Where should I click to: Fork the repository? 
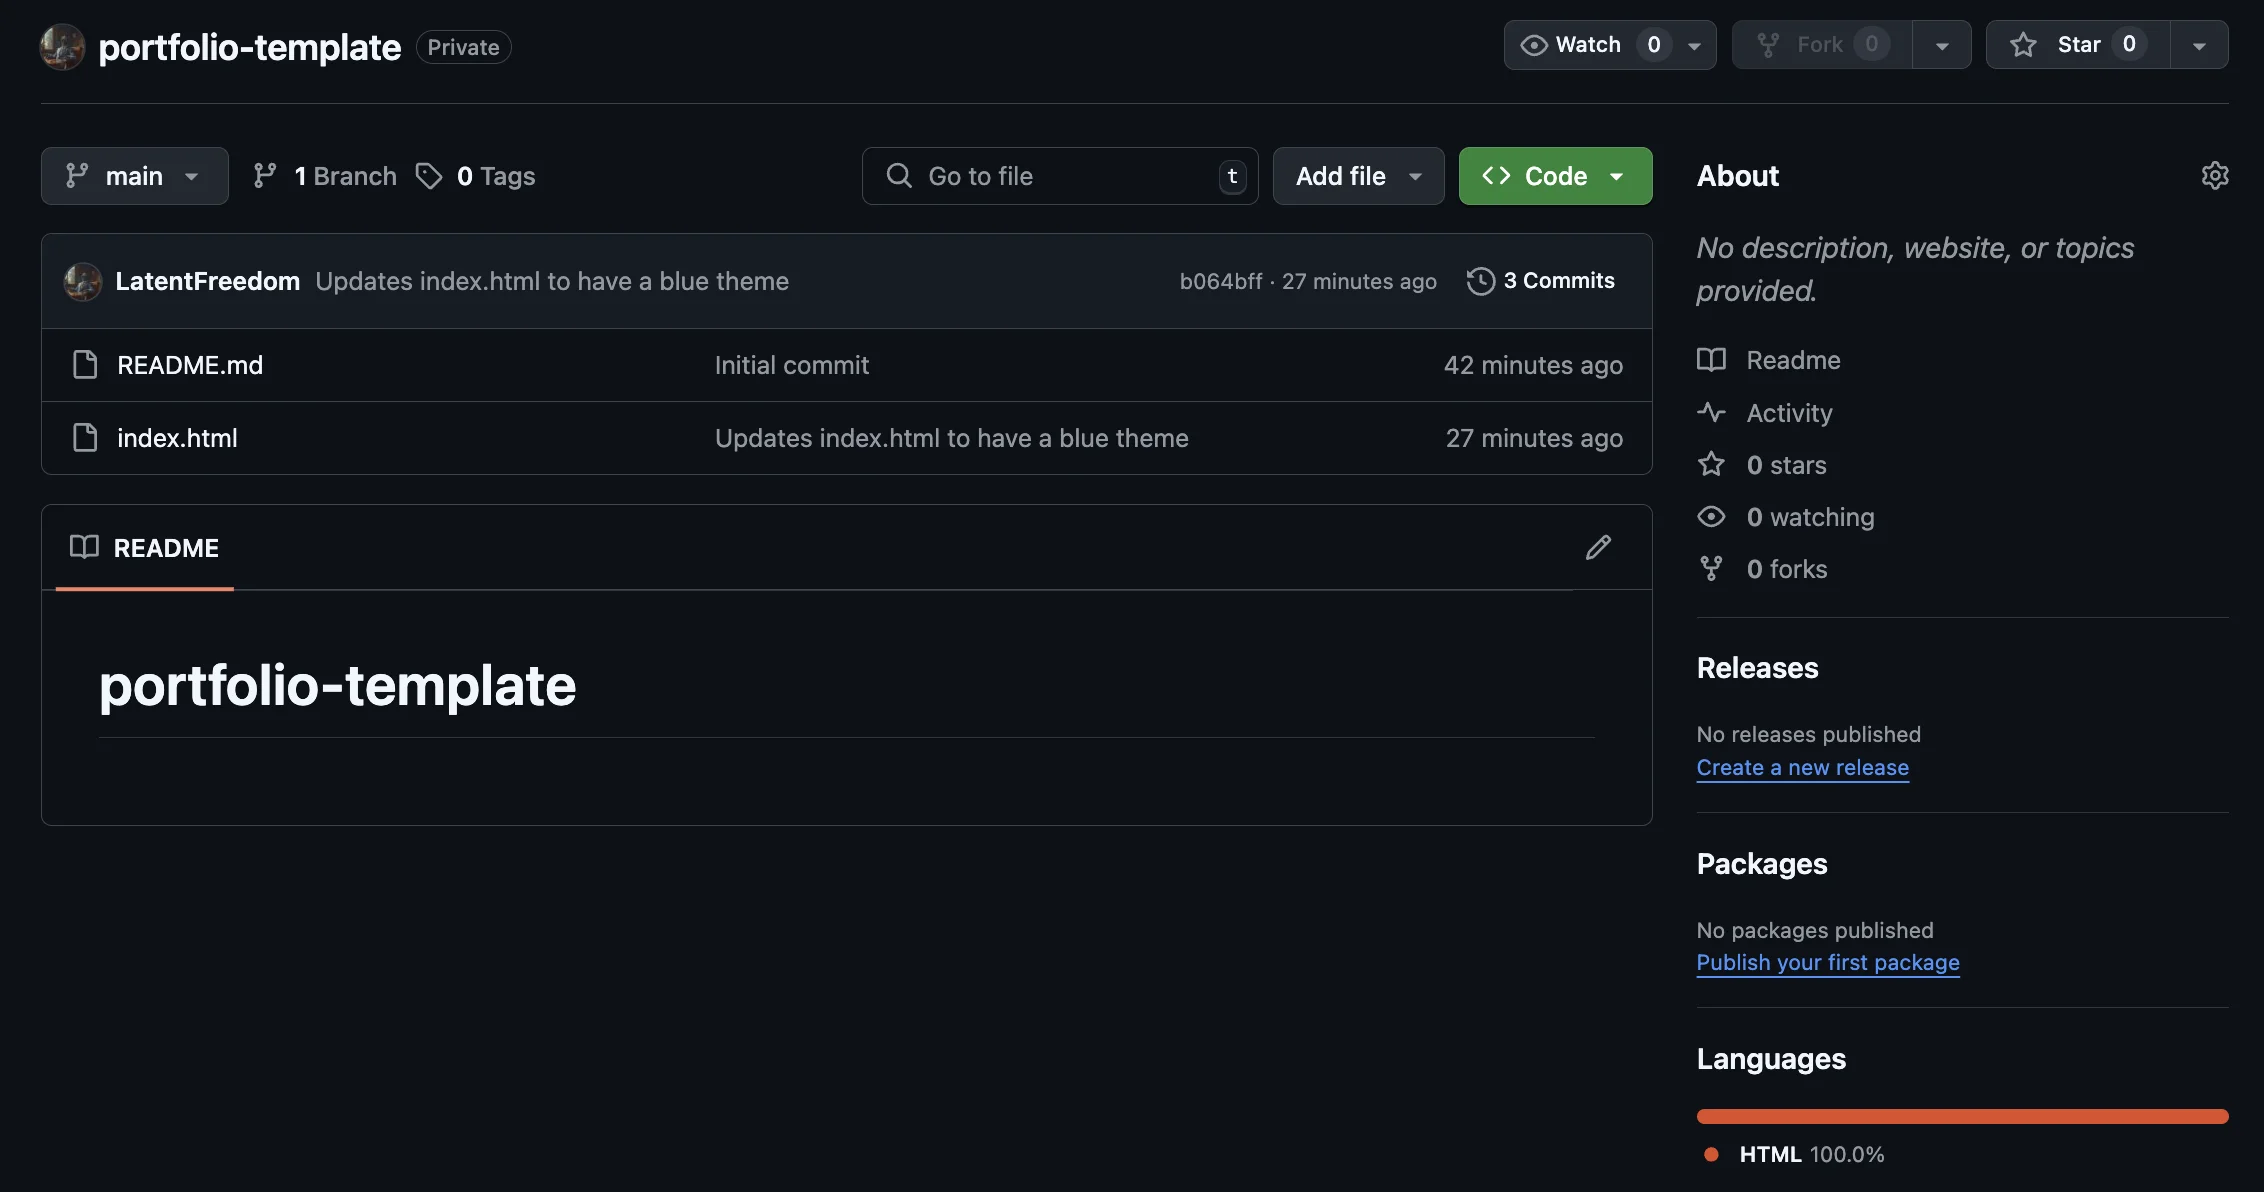[1822, 44]
